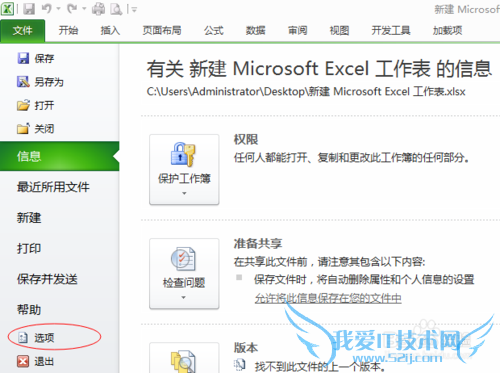Click the 保护工作簿 lock and key button
This screenshot has width=500, height=373.
184,169
